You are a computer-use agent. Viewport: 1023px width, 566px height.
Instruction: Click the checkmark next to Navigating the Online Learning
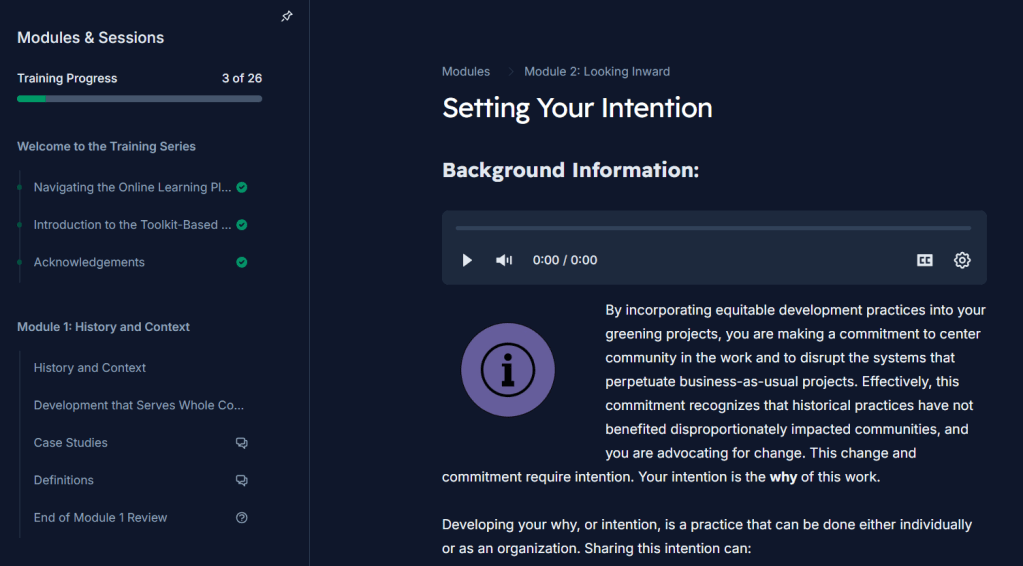(x=242, y=187)
